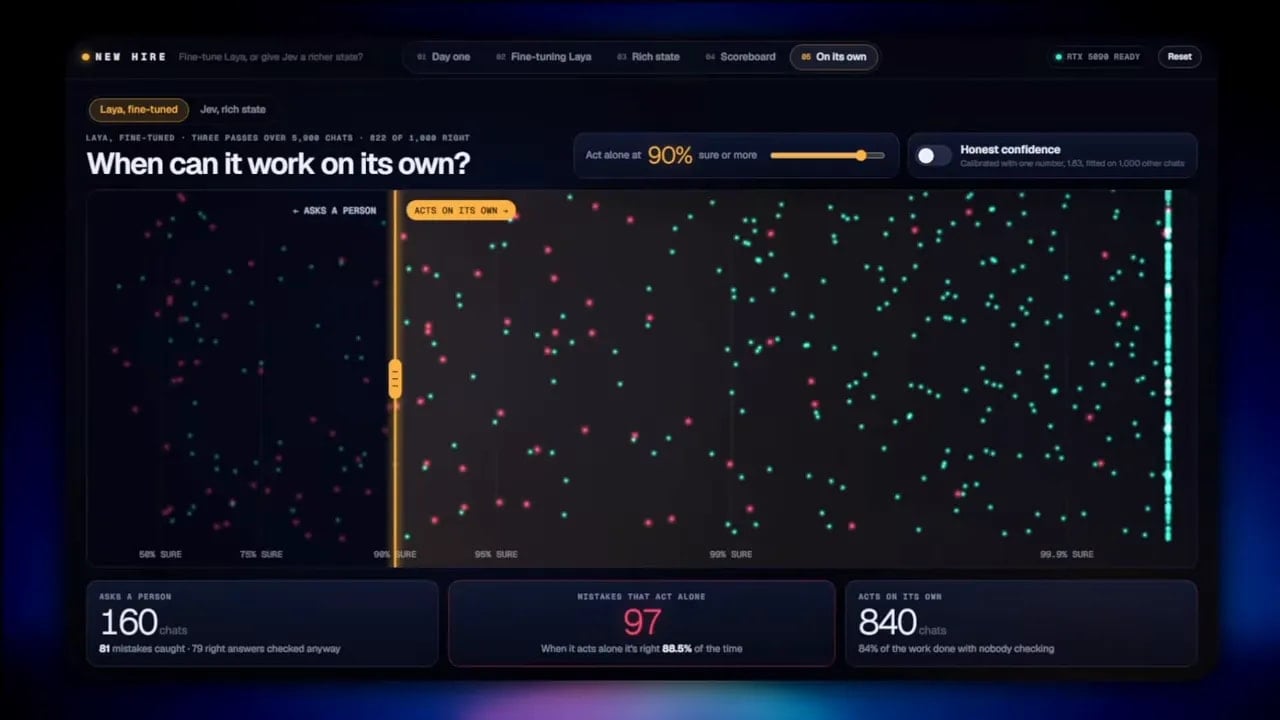Click the Mistakes that act alone card
The height and width of the screenshot is (720, 1280).
tap(641, 623)
